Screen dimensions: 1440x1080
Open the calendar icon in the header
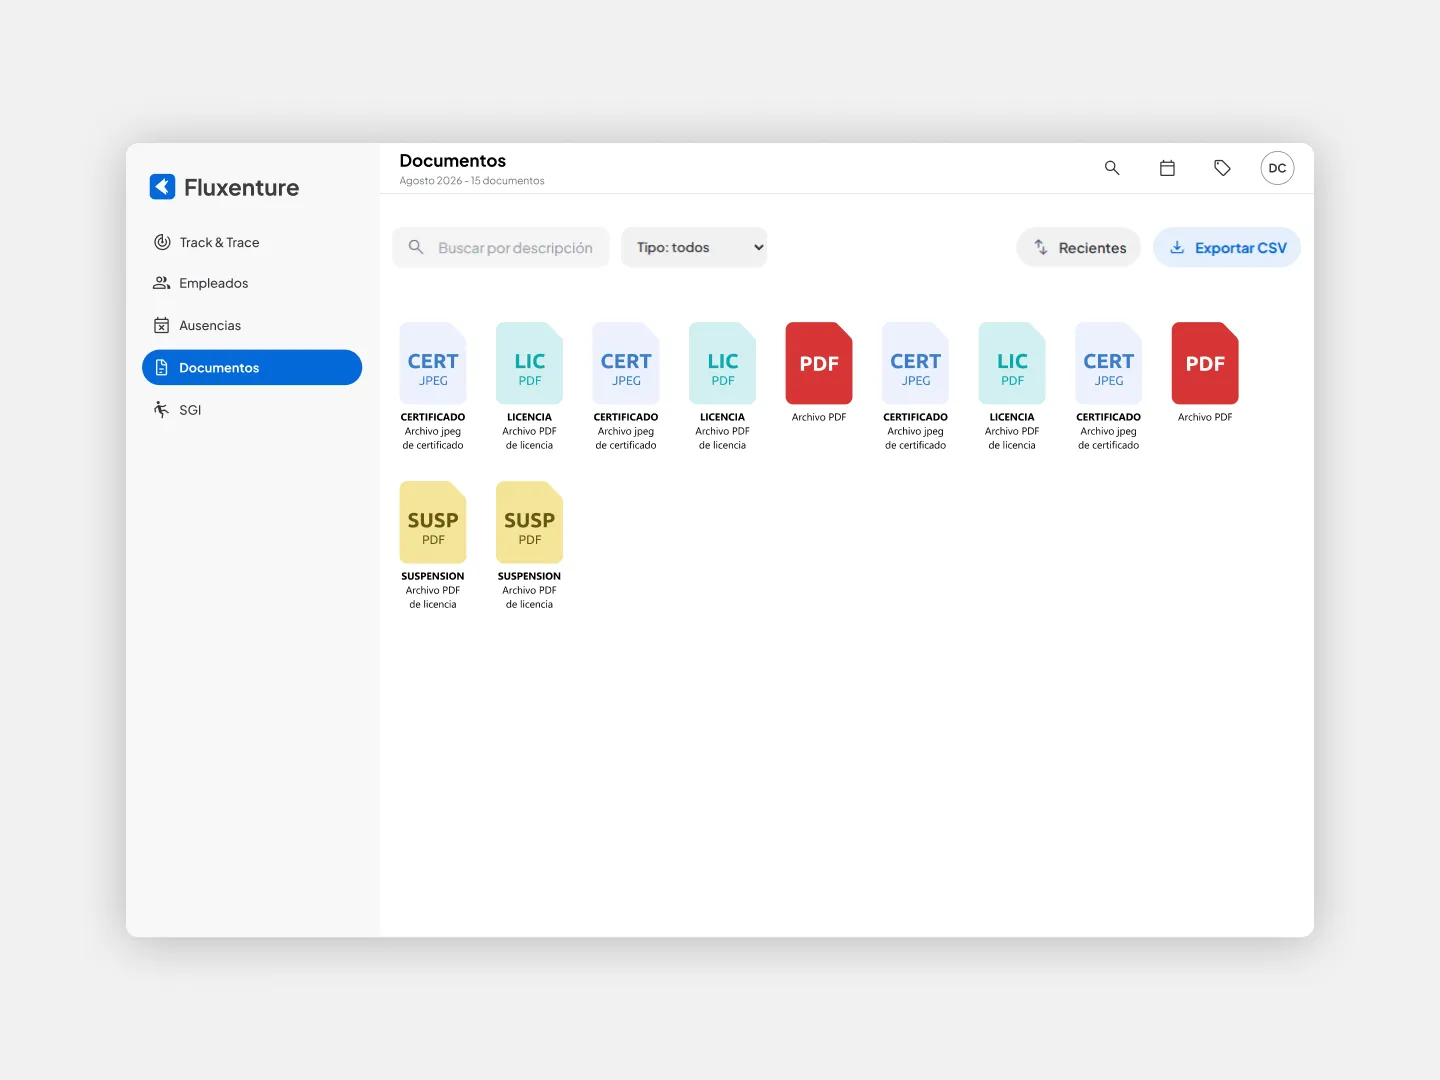1167,168
